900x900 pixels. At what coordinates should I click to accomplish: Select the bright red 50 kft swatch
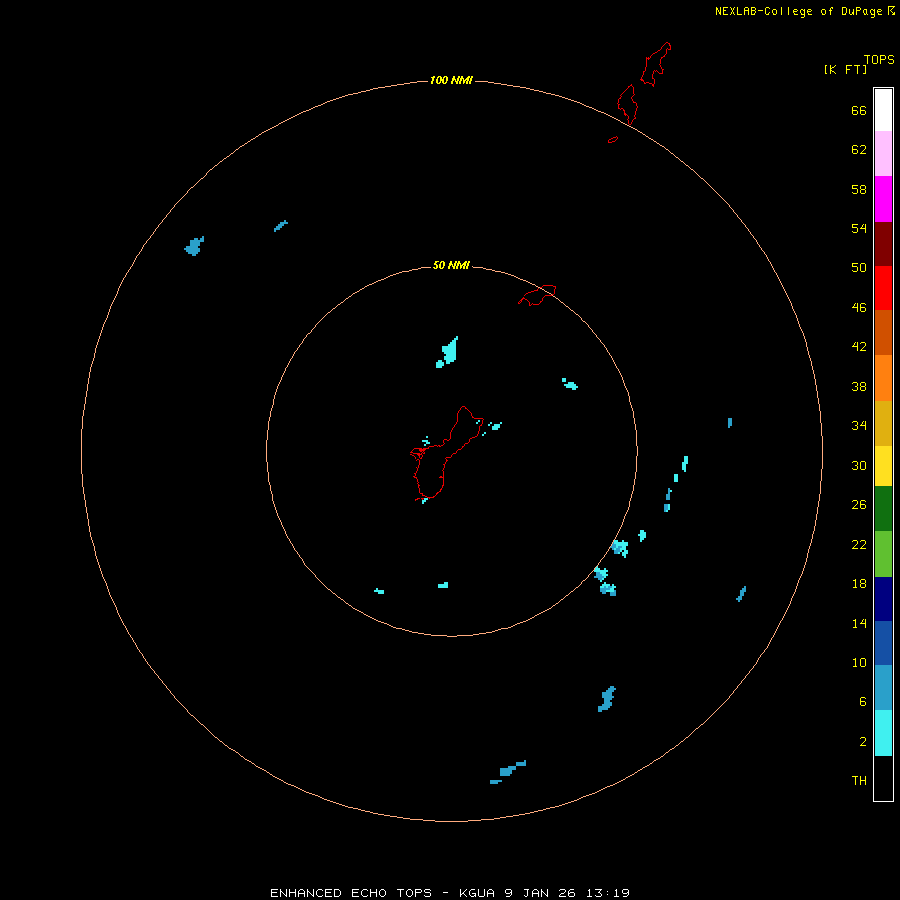click(883, 288)
